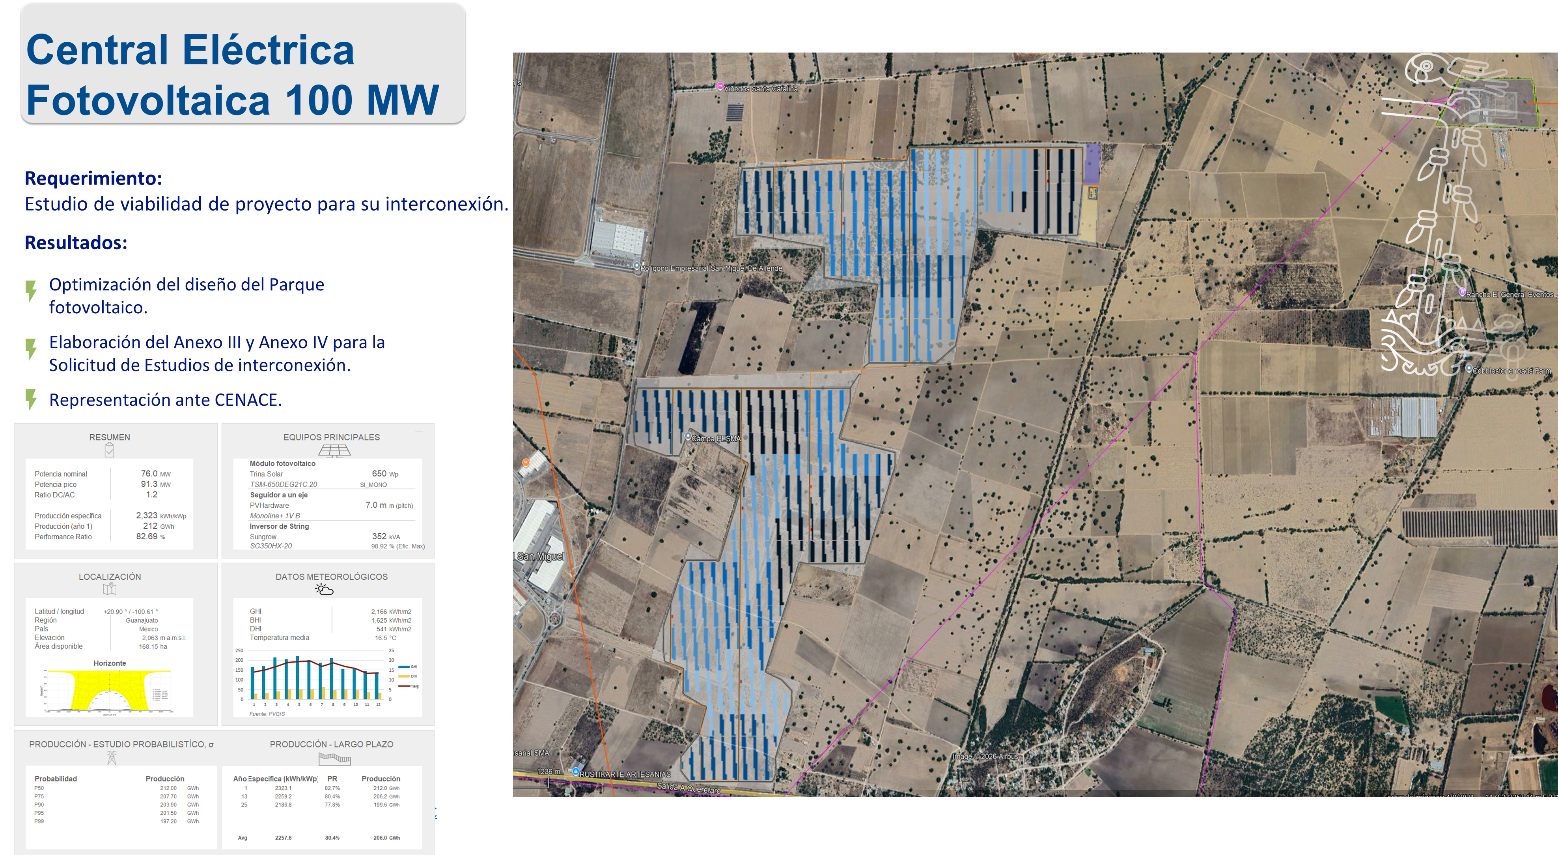Click the sun-and-cloud icon under DATOS METEOROLÓGICOS

tap(324, 589)
